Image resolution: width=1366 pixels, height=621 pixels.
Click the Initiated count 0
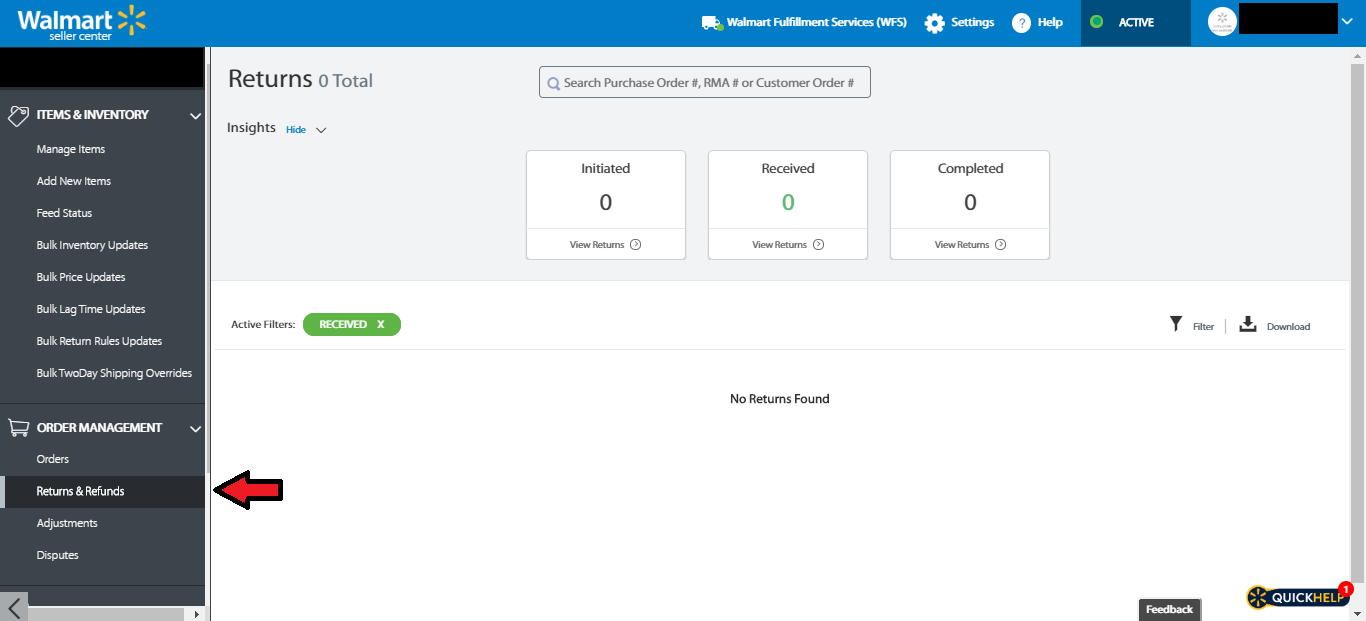tap(606, 203)
